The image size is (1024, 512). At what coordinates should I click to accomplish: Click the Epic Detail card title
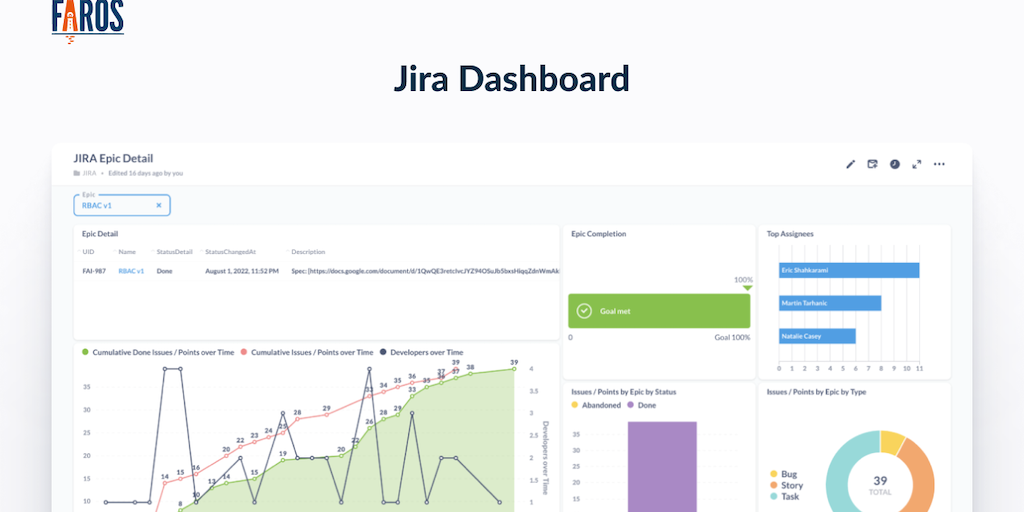tap(100, 234)
